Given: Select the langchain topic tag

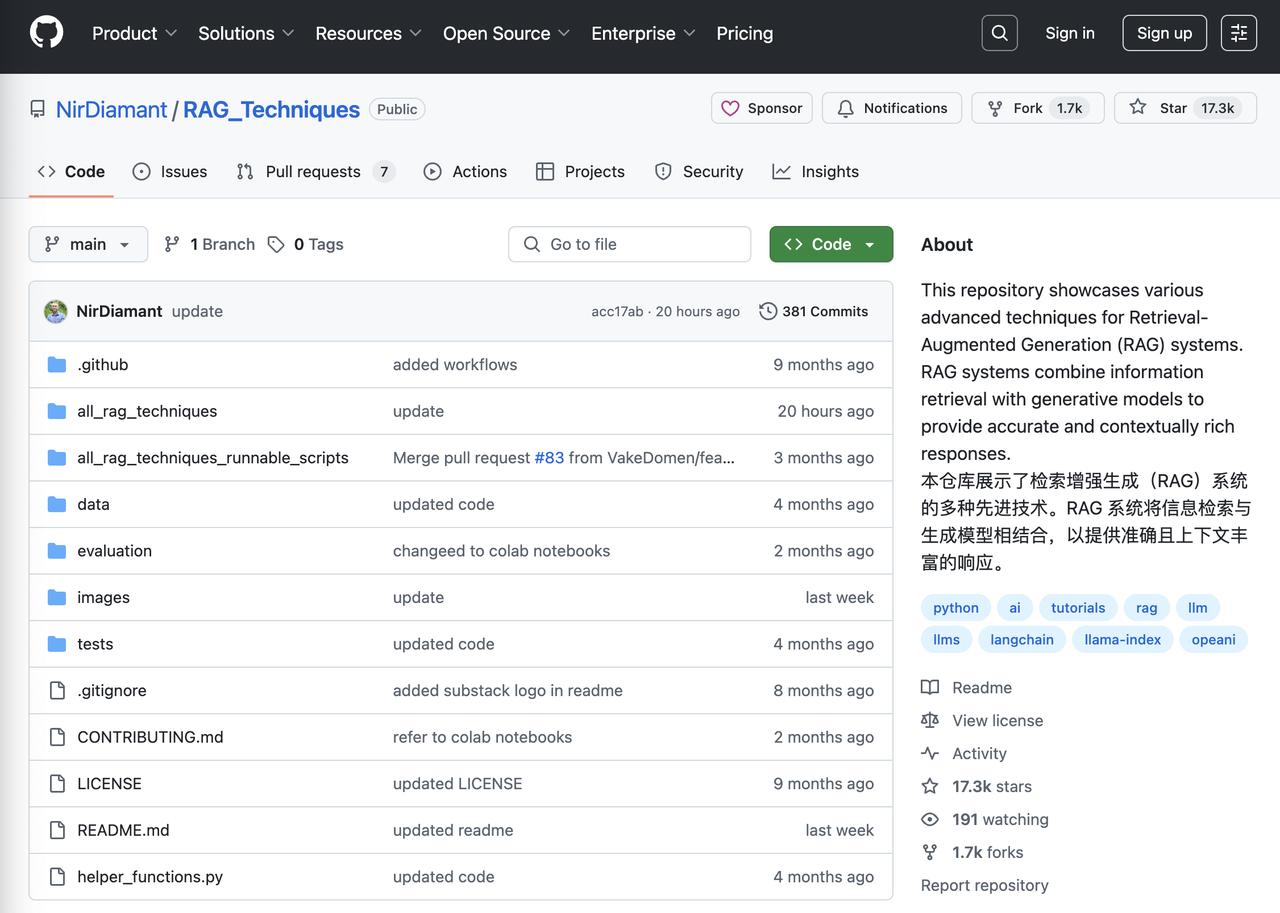Looking at the screenshot, I should pos(1021,639).
